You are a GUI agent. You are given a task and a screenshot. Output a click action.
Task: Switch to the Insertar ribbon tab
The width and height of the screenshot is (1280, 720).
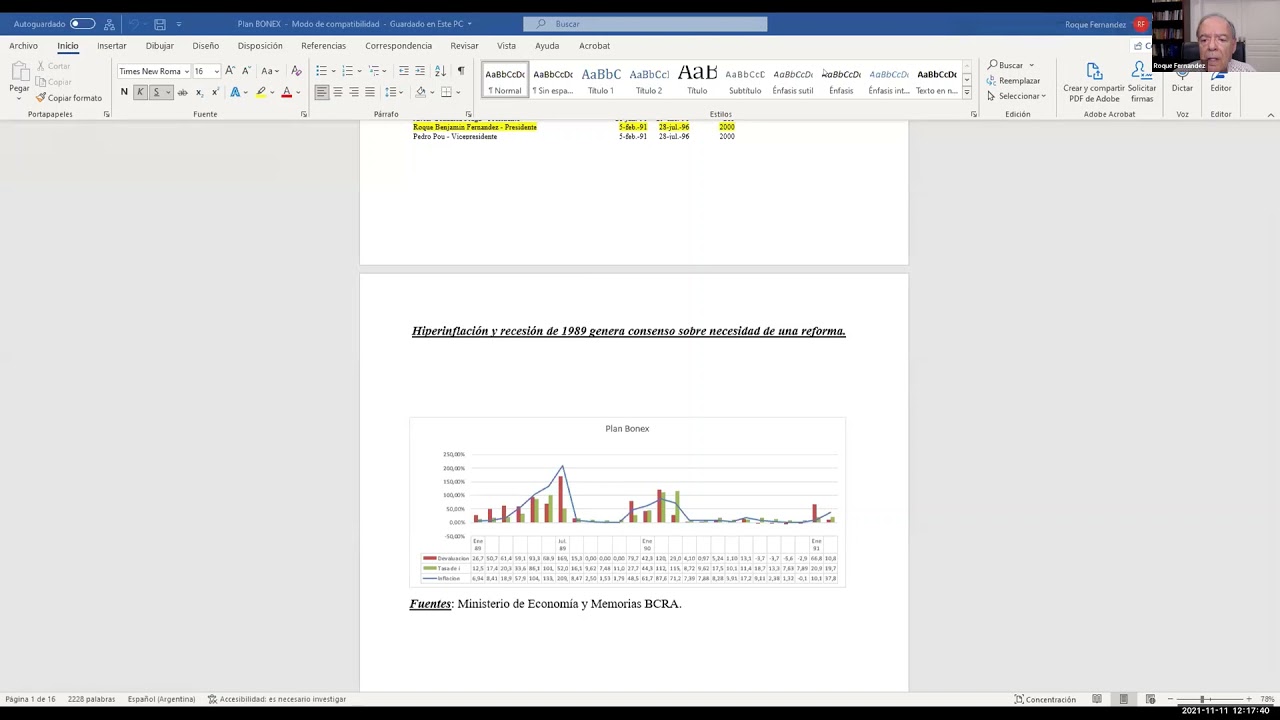[x=112, y=46]
